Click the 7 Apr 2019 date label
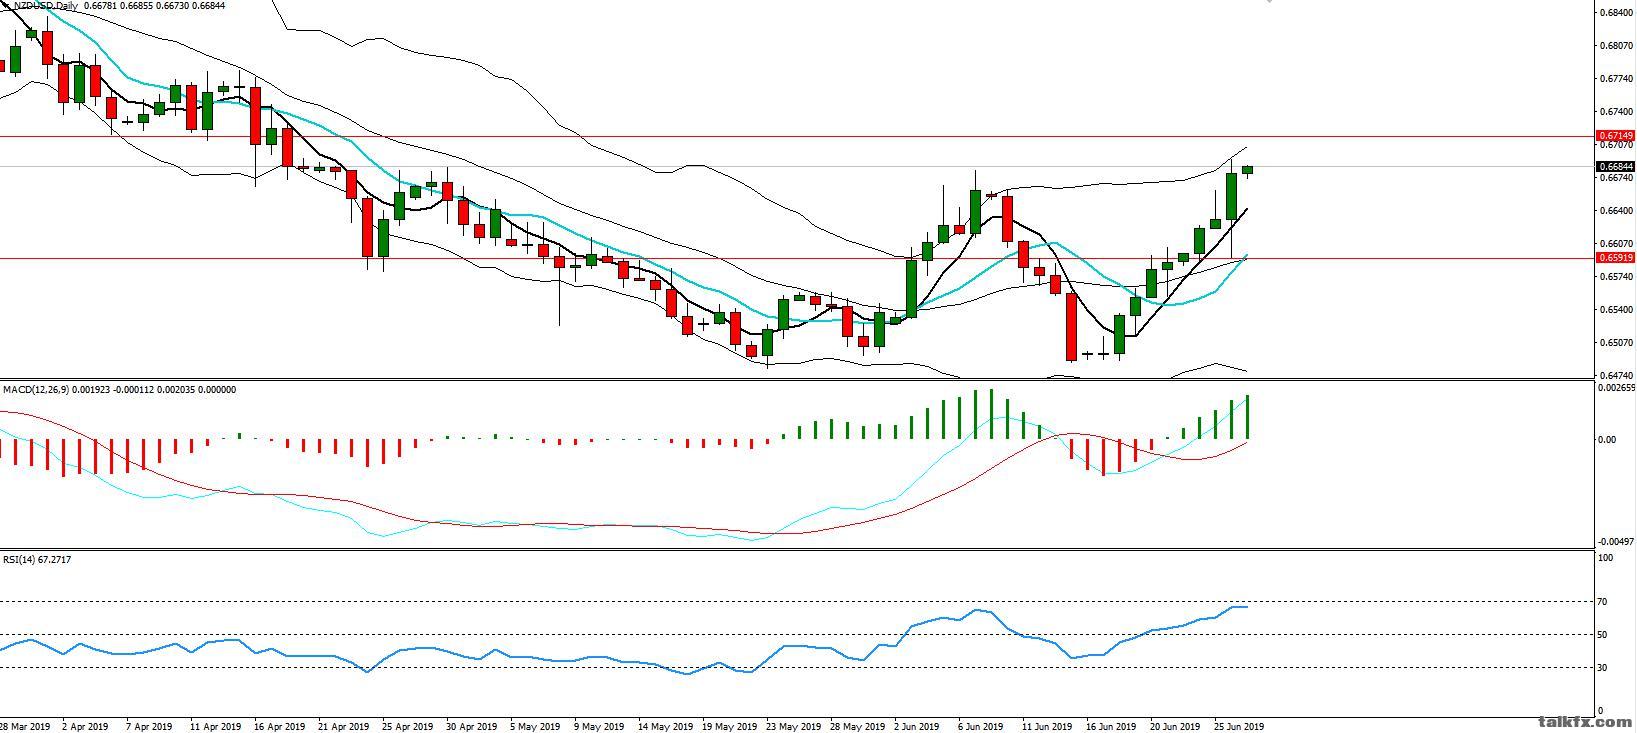 point(149,727)
